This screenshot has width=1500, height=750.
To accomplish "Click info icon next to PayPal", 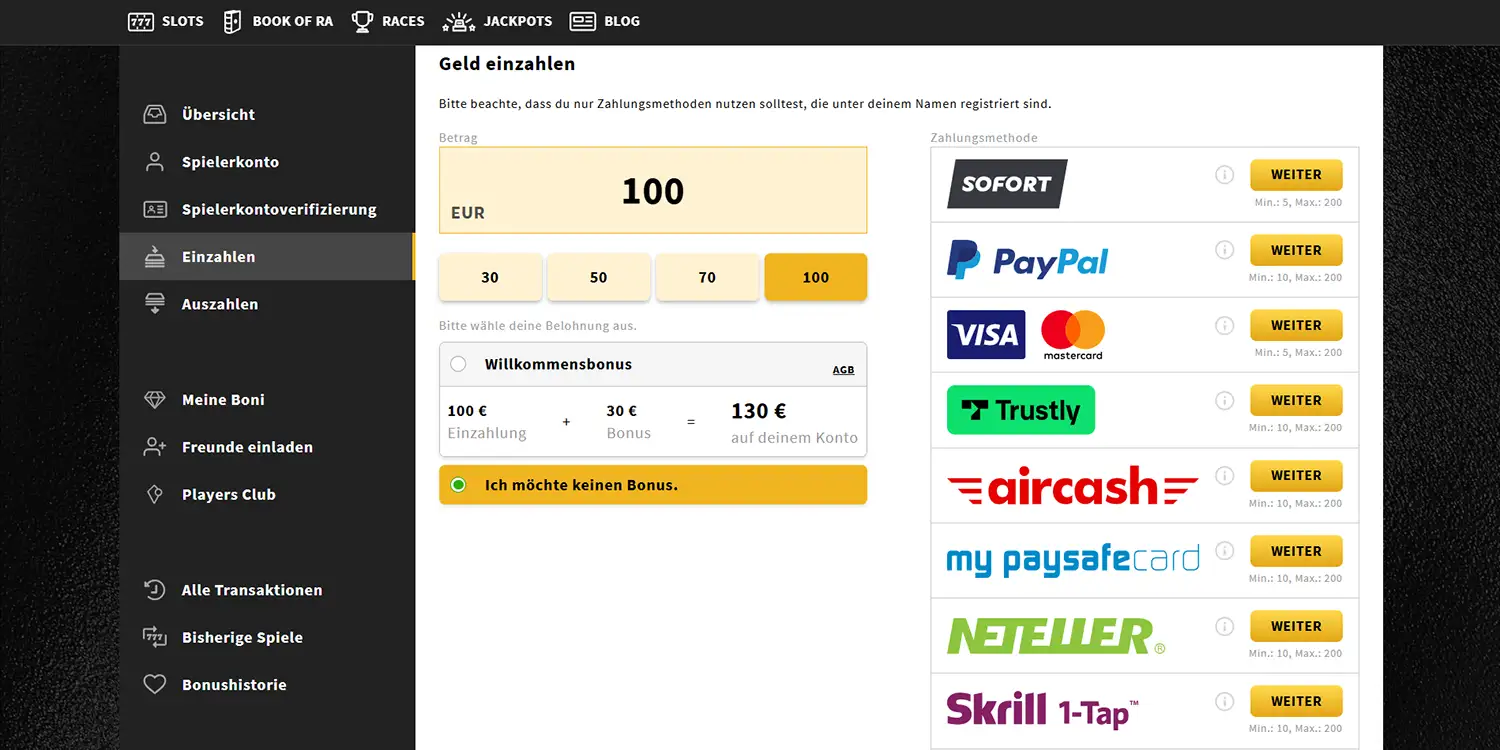I will click(1225, 250).
